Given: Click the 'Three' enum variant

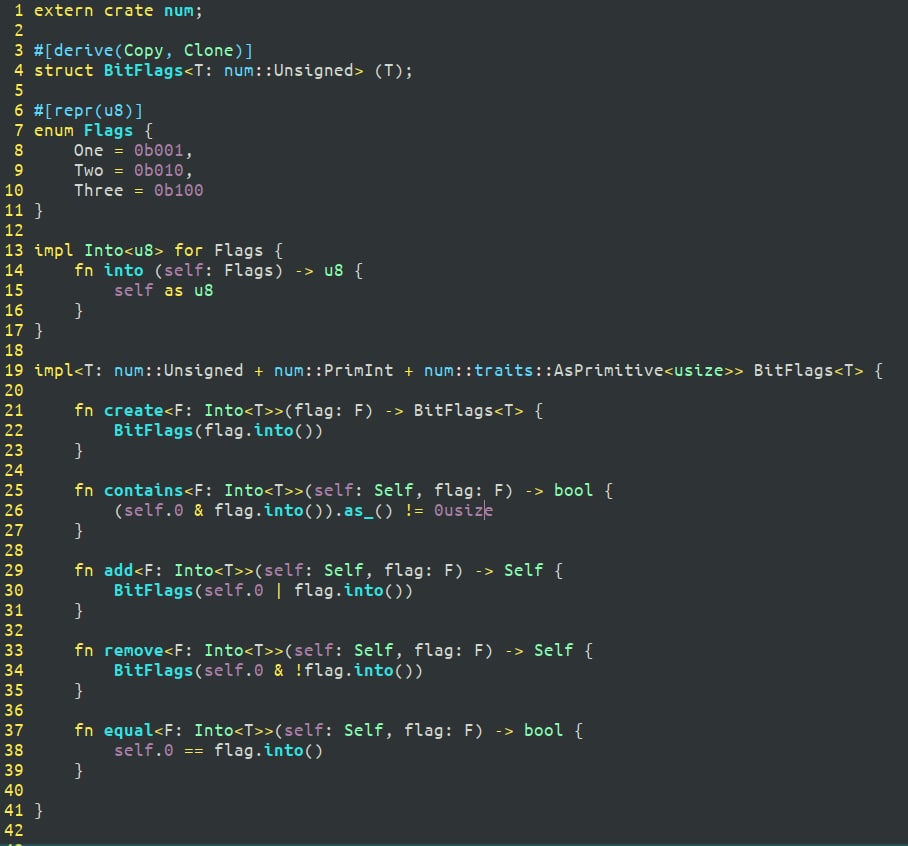Looking at the screenshot, I should point(98,191).
